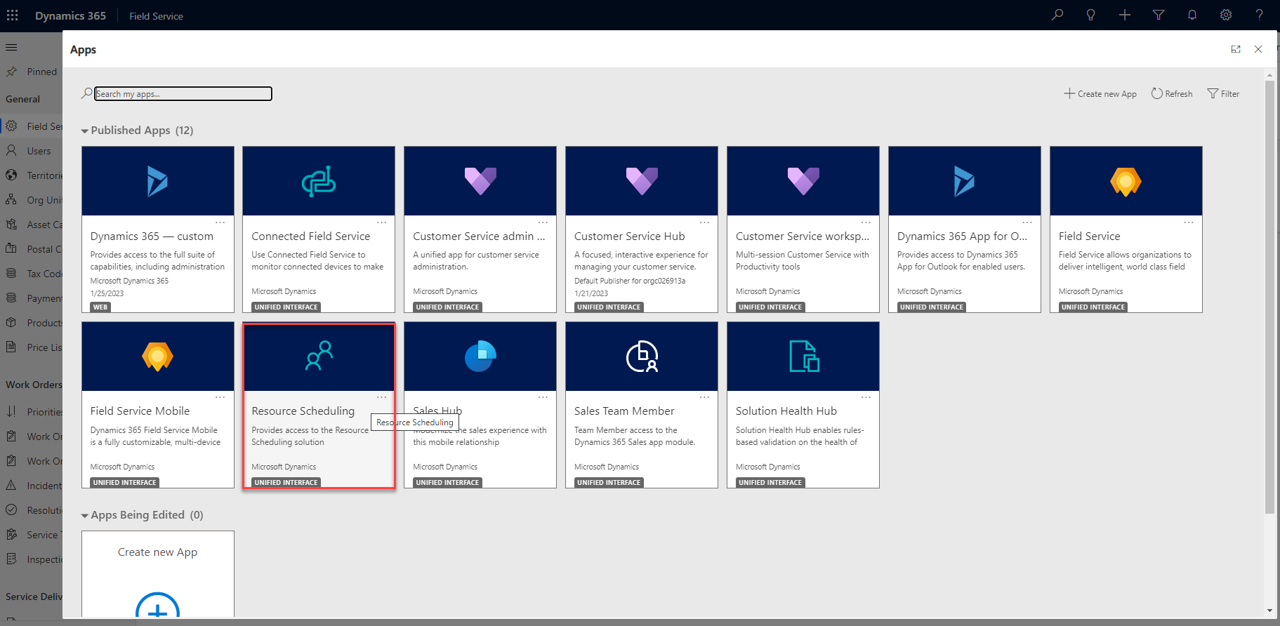Open the filter funnel icon in the header
The height and width of the screenshot is (626, 1280).
[x=1158, y=15]
